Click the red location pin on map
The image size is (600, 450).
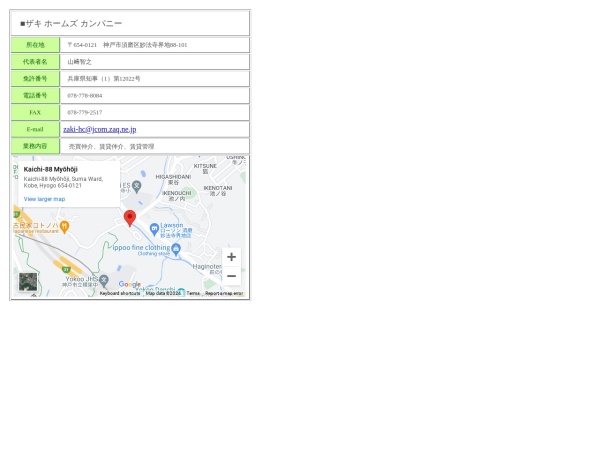129,217
